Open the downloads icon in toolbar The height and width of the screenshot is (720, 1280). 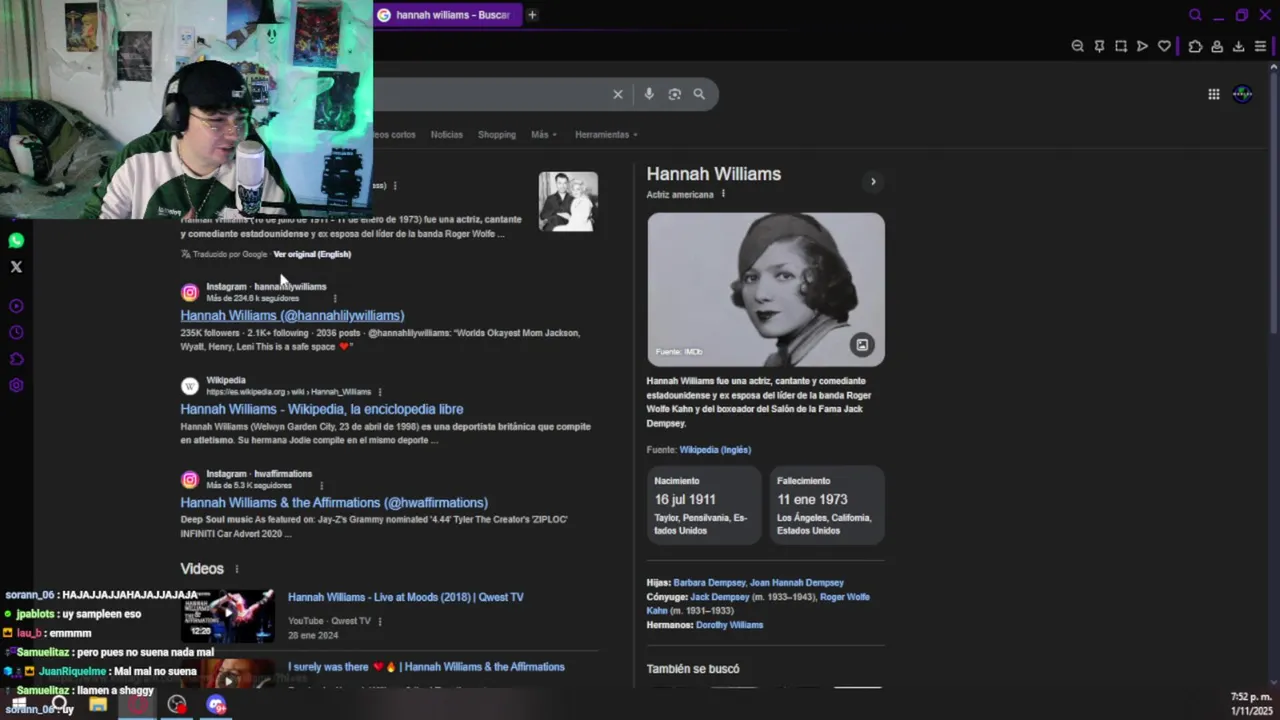pyautogui.click(x=1238, y=46)
